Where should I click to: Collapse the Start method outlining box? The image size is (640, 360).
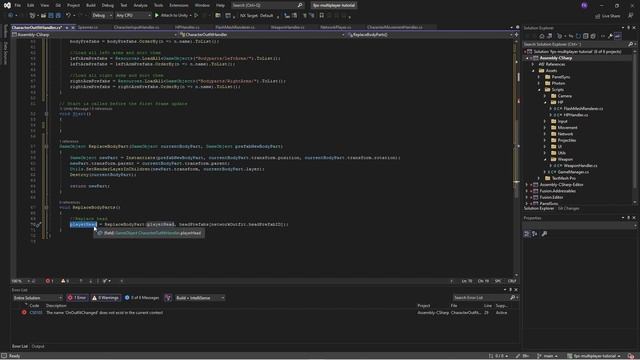click(46, 114)
